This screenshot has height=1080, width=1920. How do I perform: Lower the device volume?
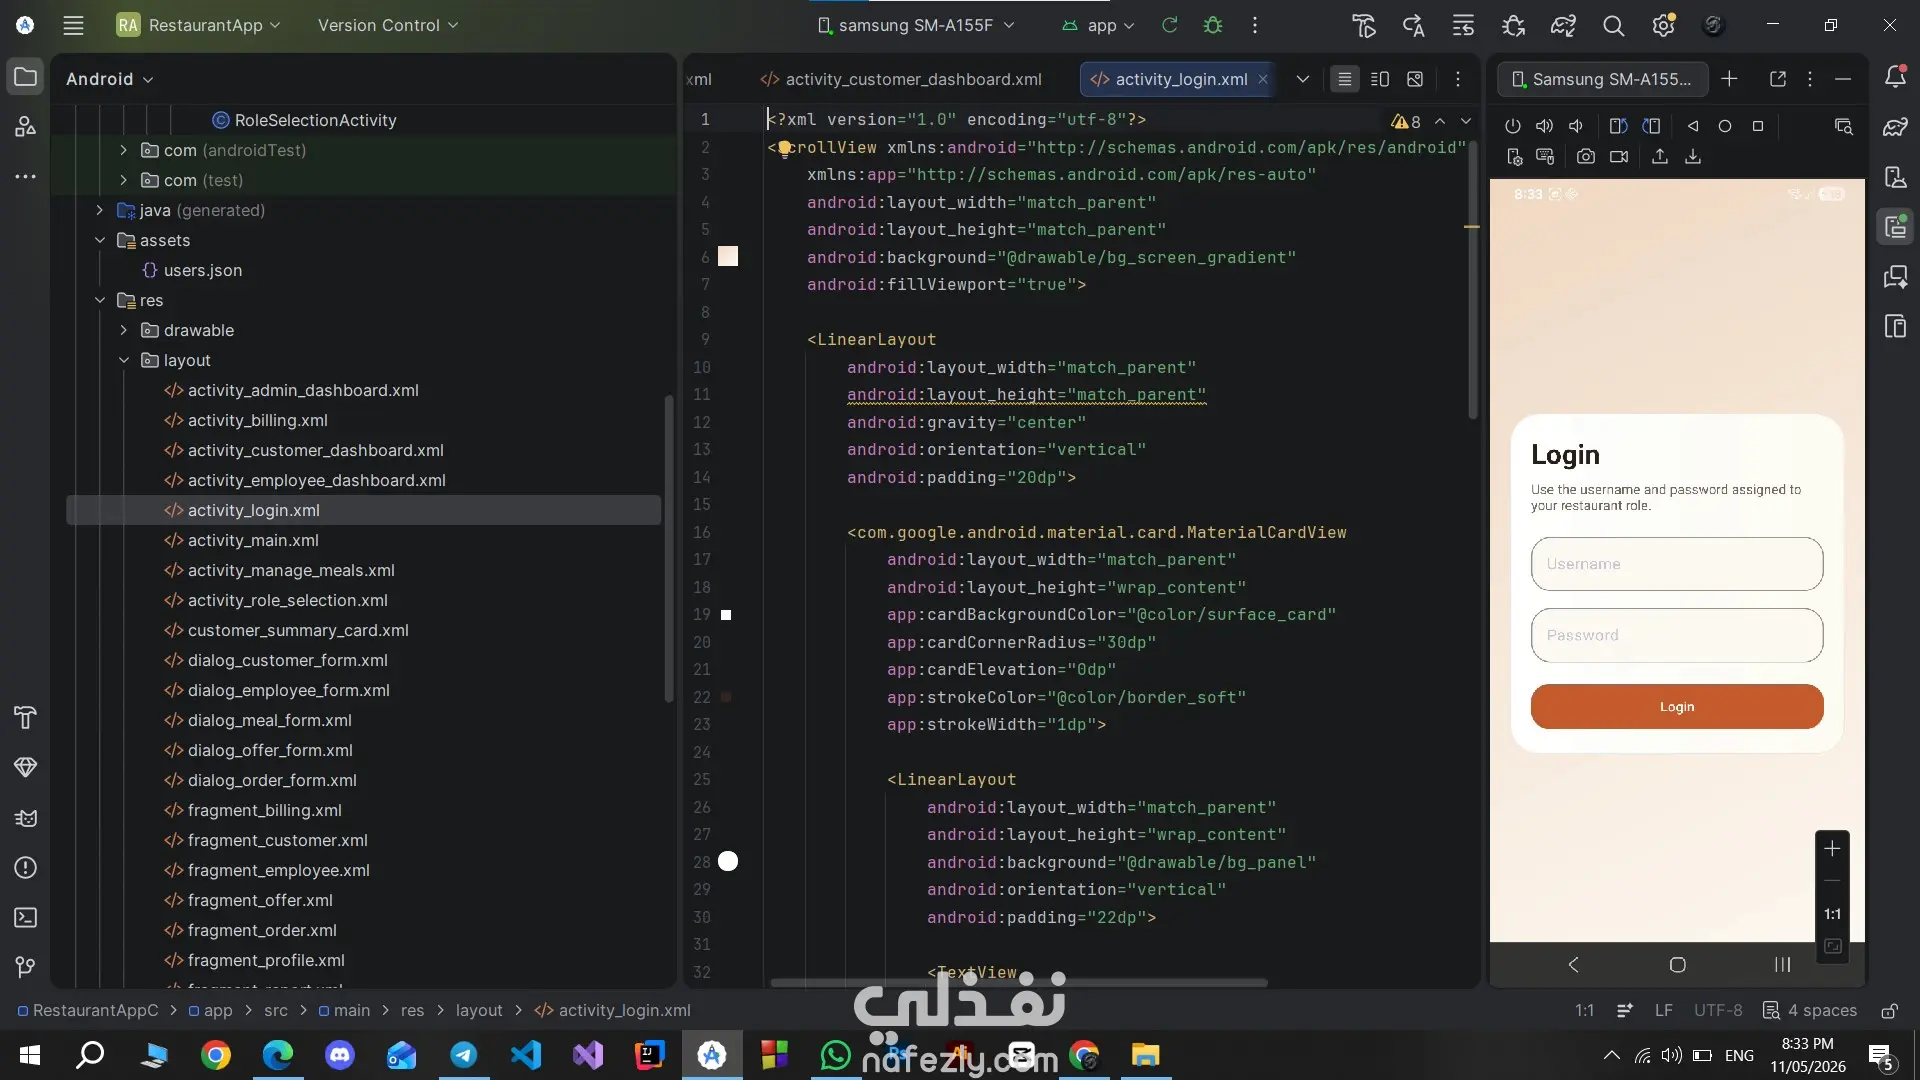(1576, 126)
